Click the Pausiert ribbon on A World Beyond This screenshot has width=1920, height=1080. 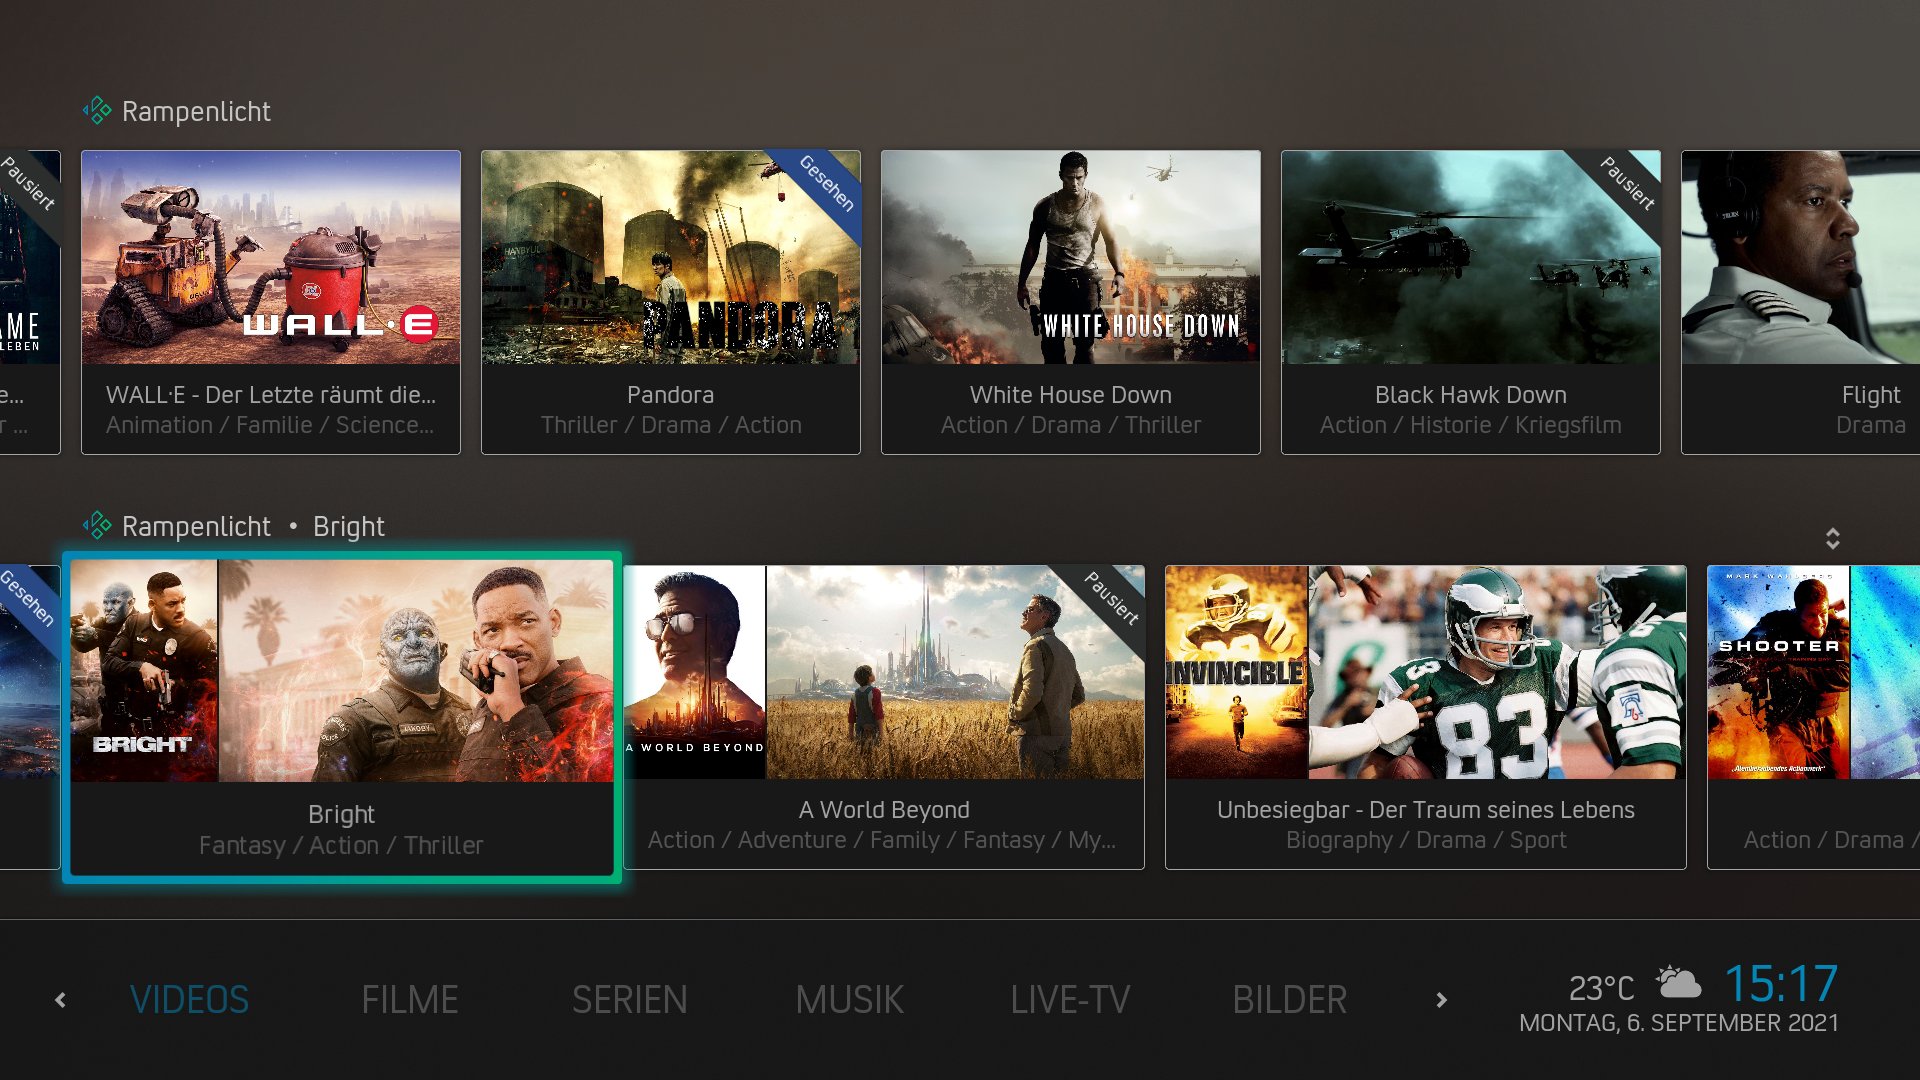(1110, 599)
